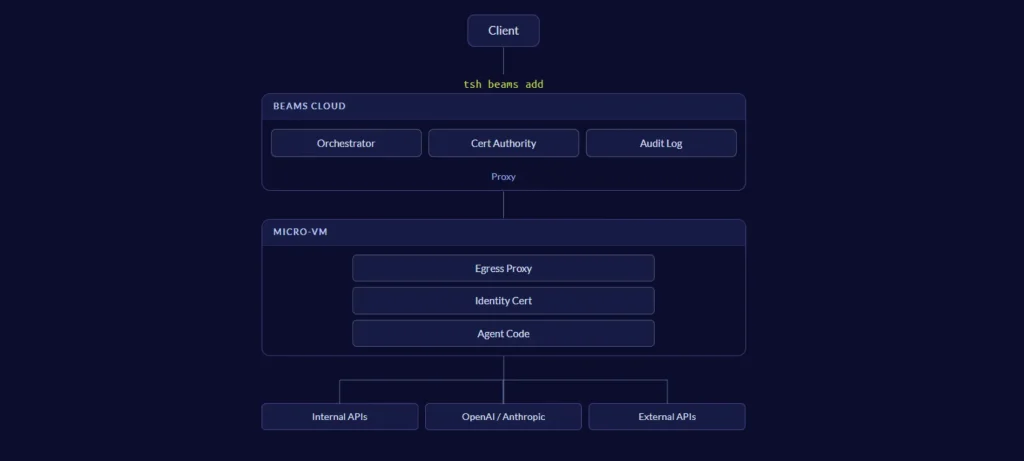
Task: Click the Audit Log box
Action: [x=661, y=143]
